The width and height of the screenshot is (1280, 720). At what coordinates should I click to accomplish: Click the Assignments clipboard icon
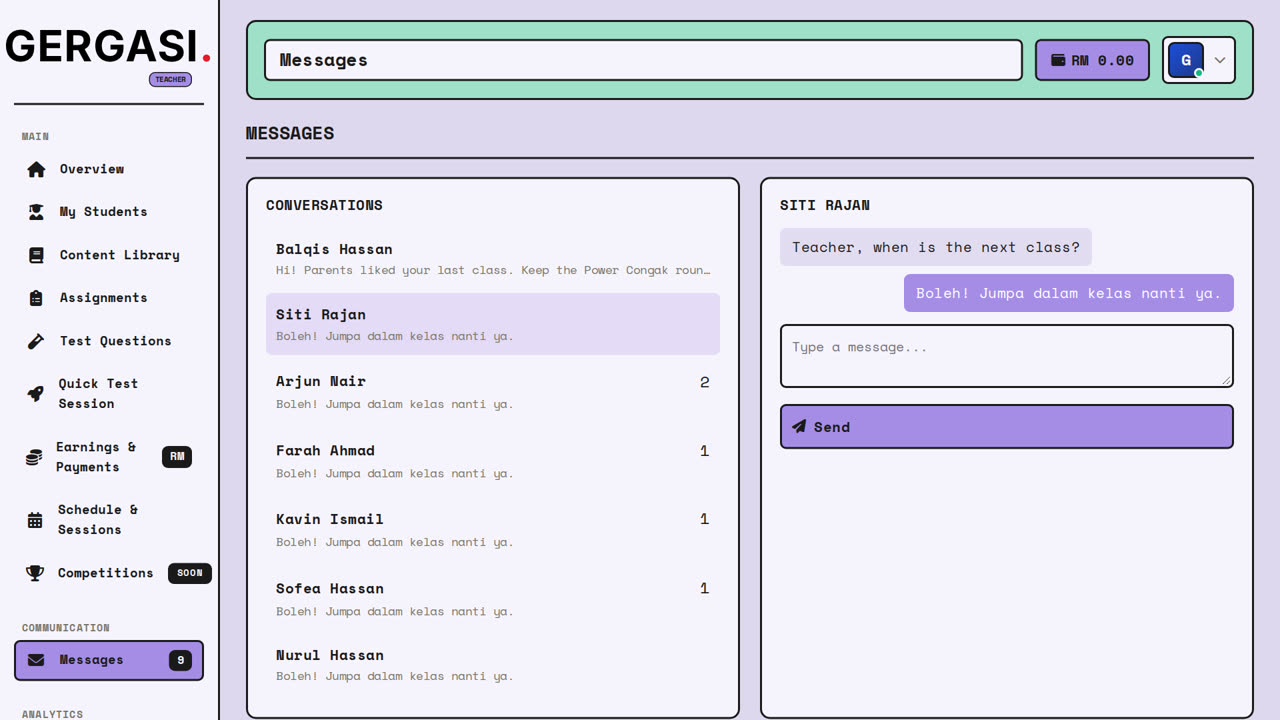click(x=36, y=298)
